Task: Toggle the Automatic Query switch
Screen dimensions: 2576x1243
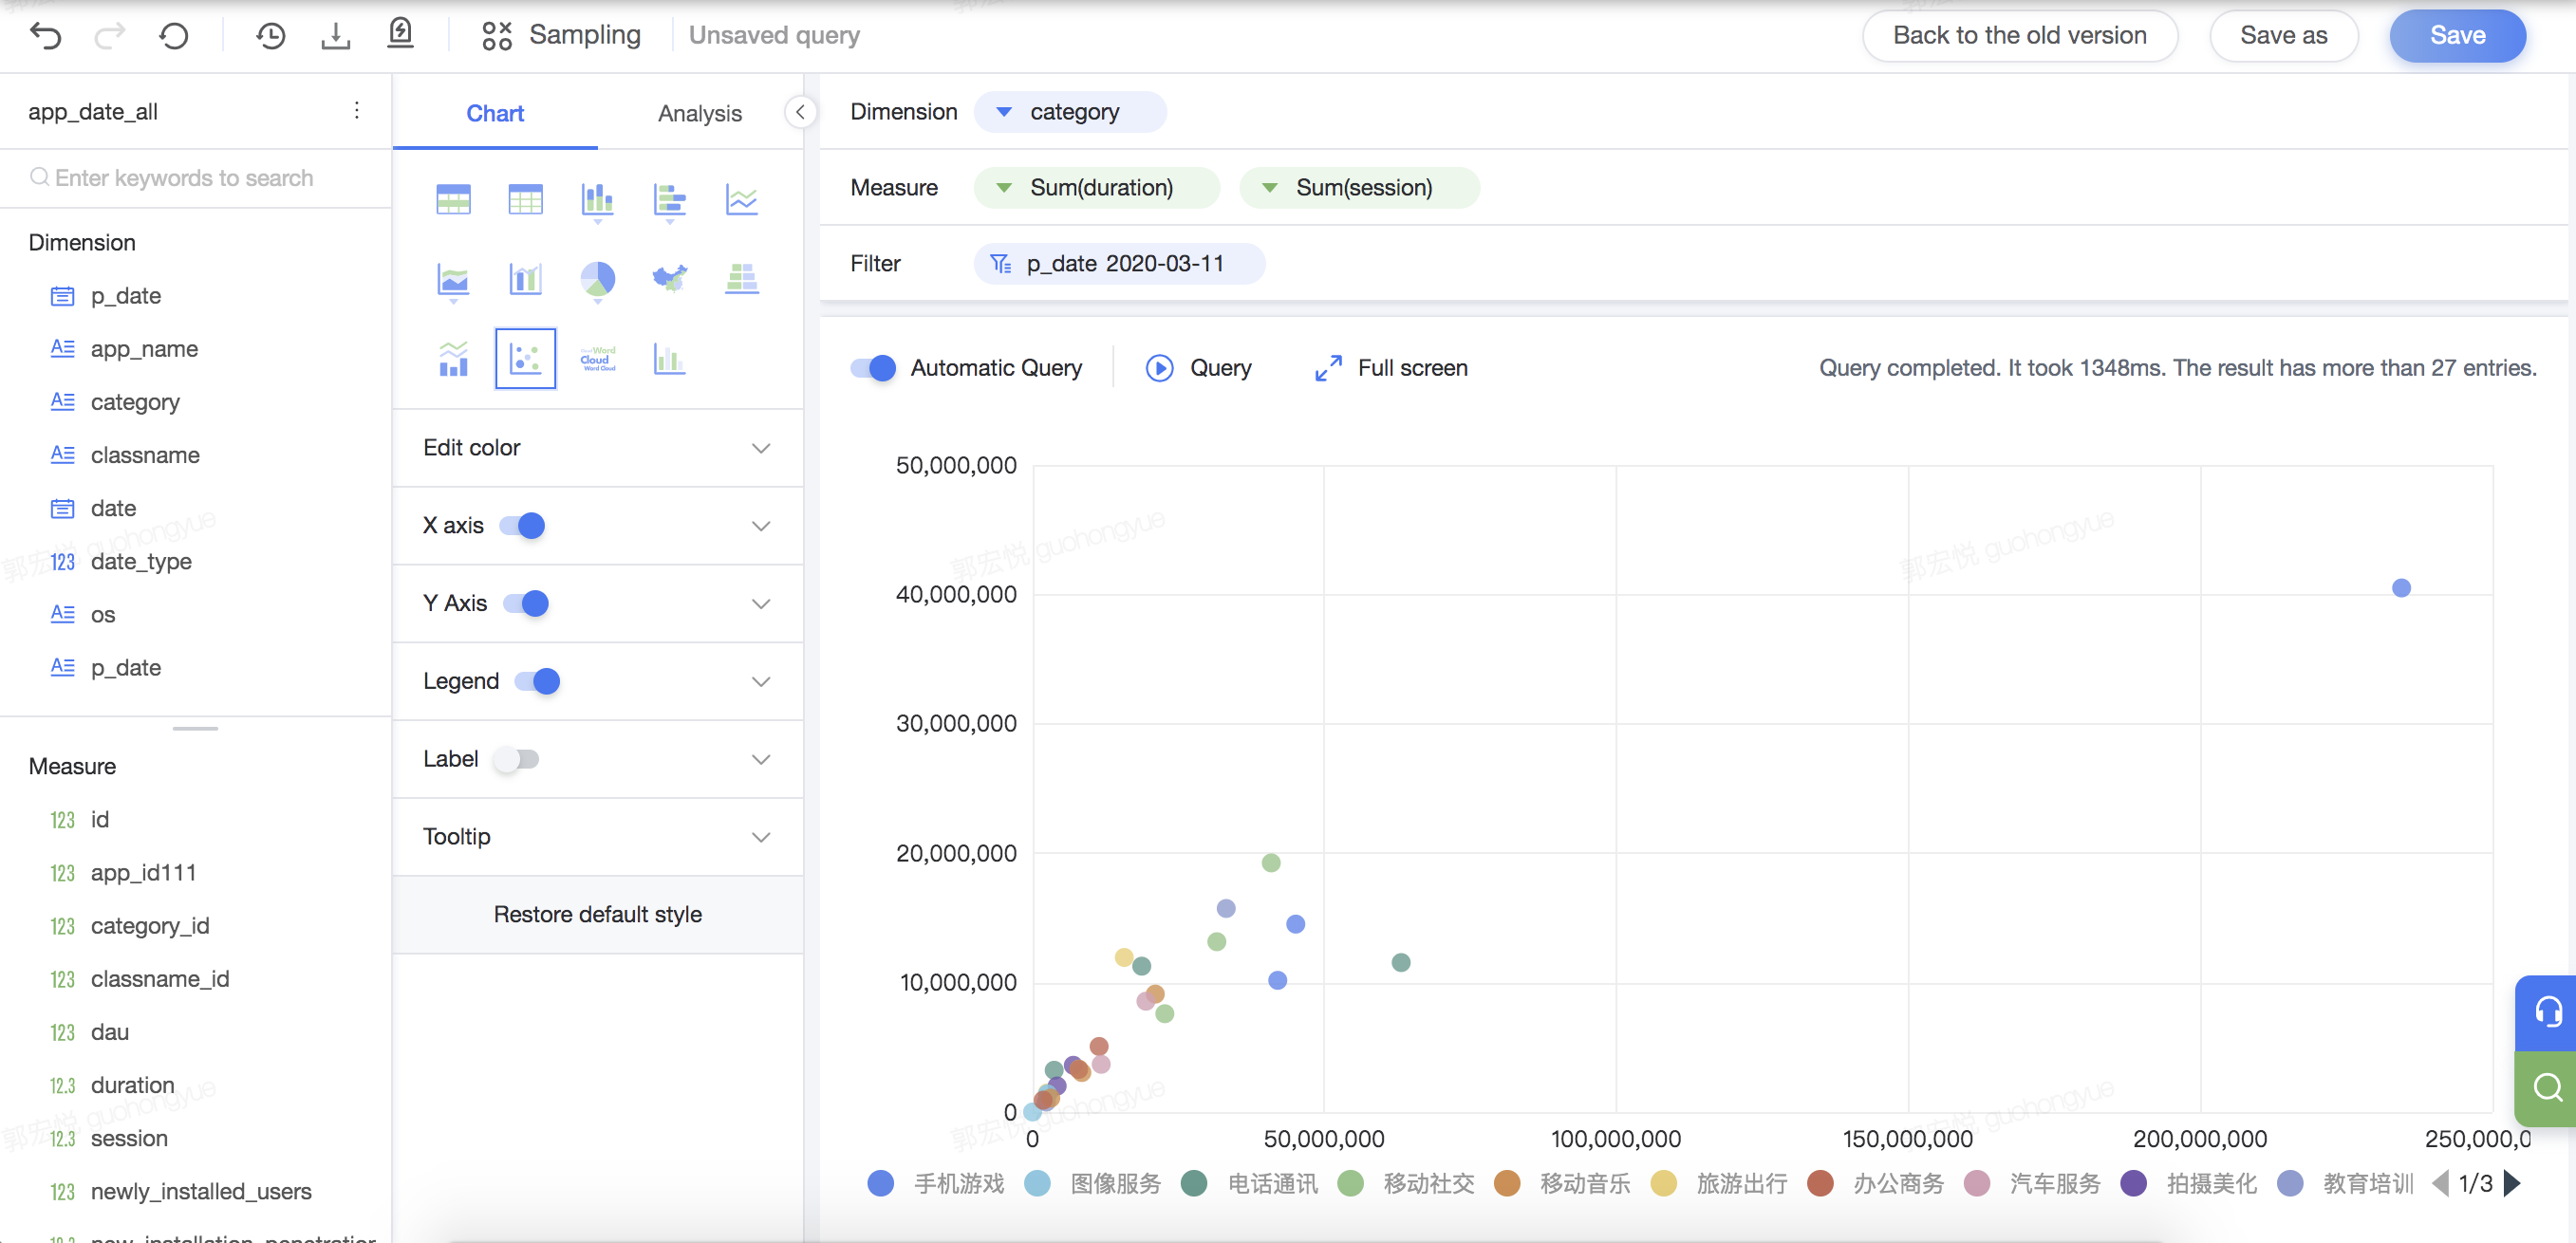Action: (874, 368)
